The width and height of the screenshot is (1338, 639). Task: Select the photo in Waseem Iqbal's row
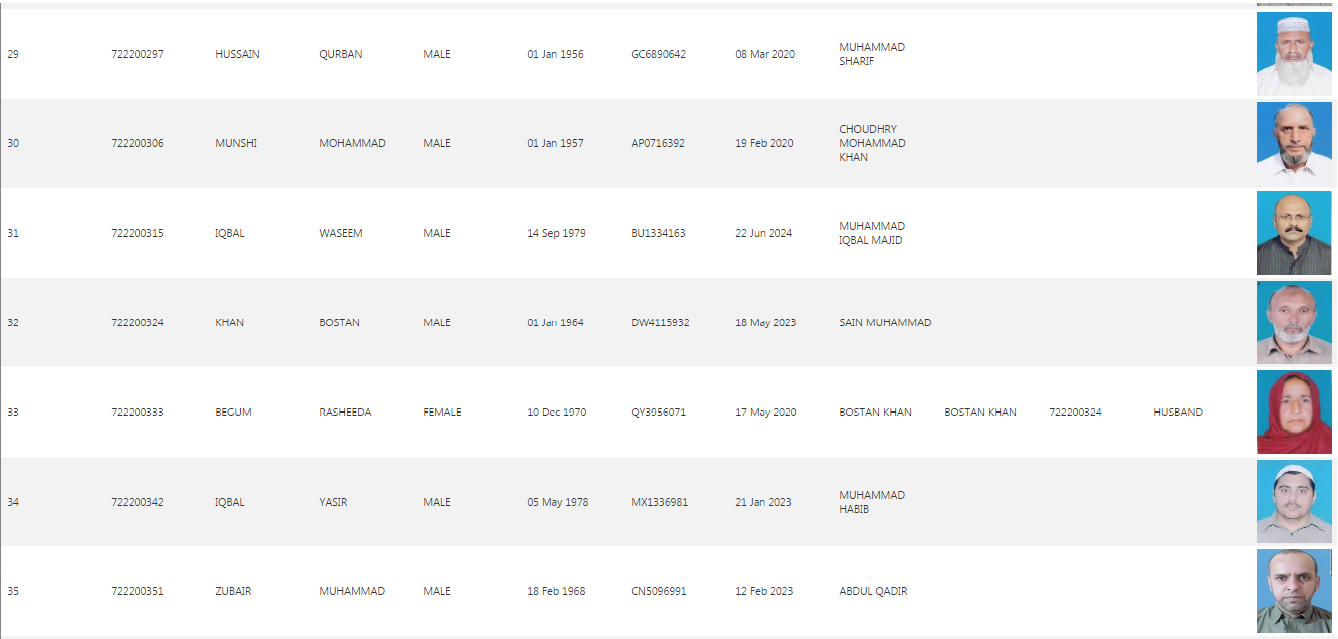[1293, 233]
